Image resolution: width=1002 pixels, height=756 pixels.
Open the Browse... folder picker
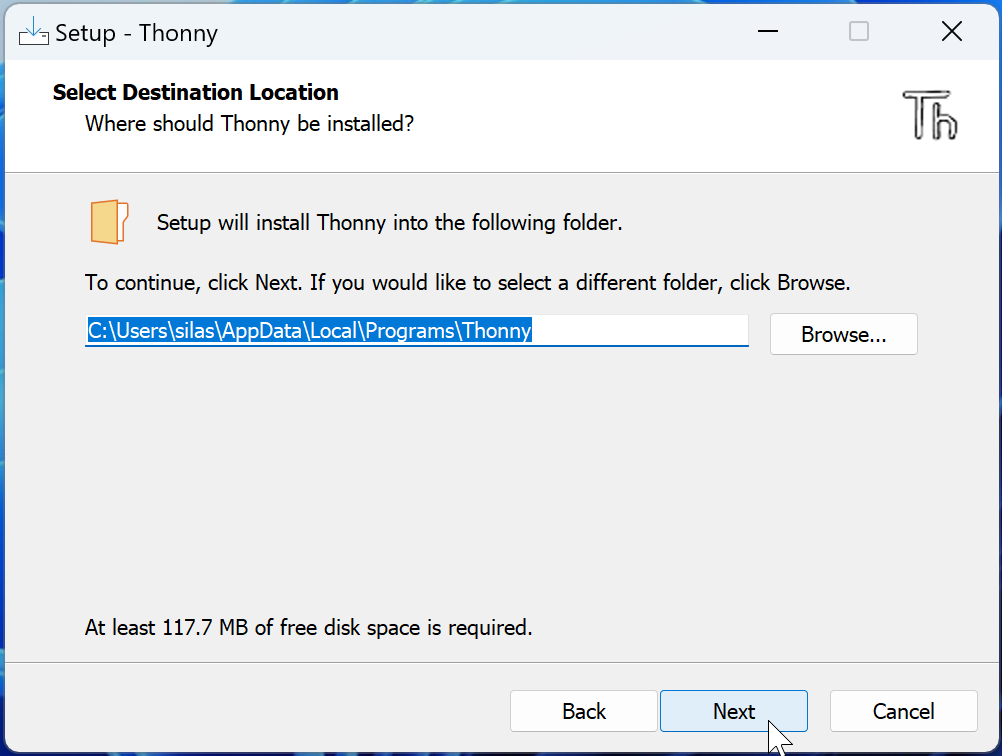click(843, 335)
